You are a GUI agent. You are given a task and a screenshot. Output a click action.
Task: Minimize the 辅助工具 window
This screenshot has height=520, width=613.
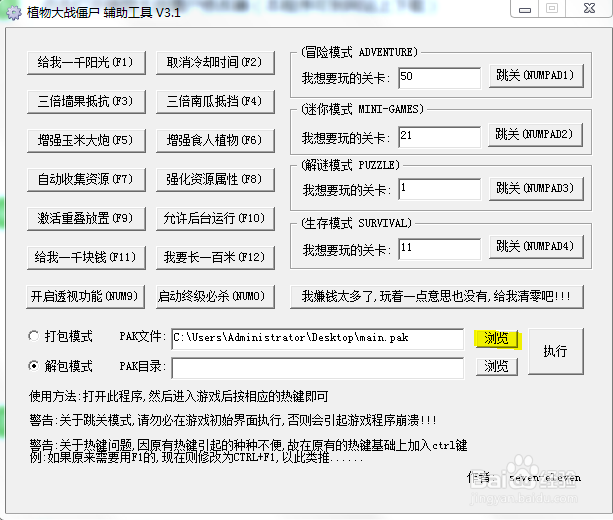[x=525, y=9]
